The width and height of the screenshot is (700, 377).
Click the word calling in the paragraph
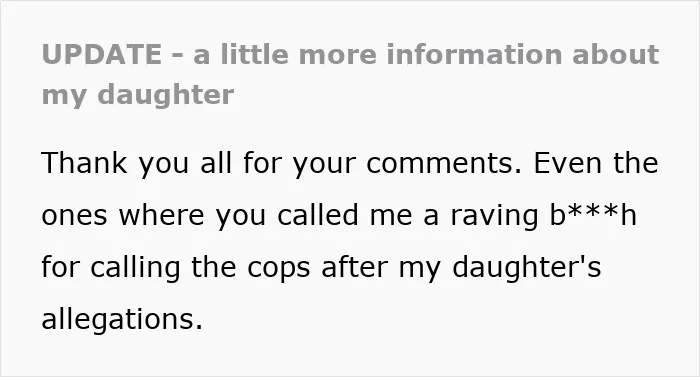coord(135,268)
